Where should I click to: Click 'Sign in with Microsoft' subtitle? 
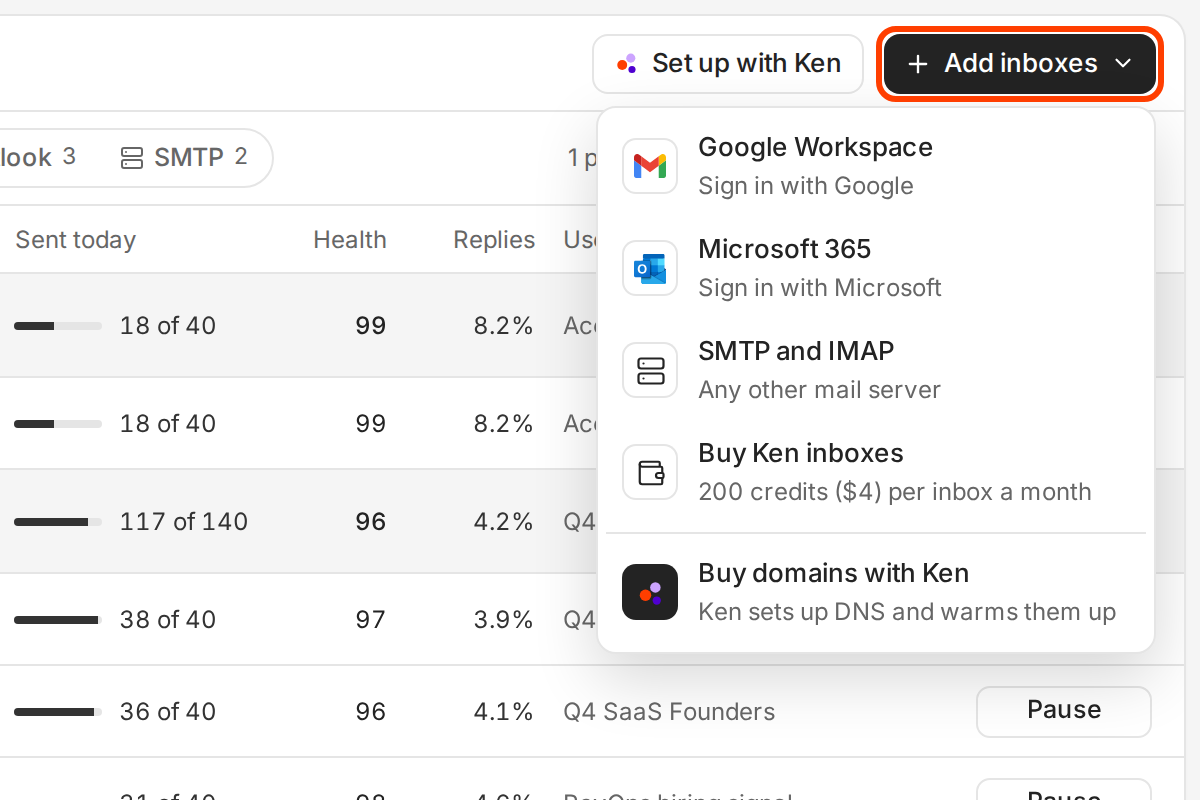pyautogui.click(x=820, y=288)
